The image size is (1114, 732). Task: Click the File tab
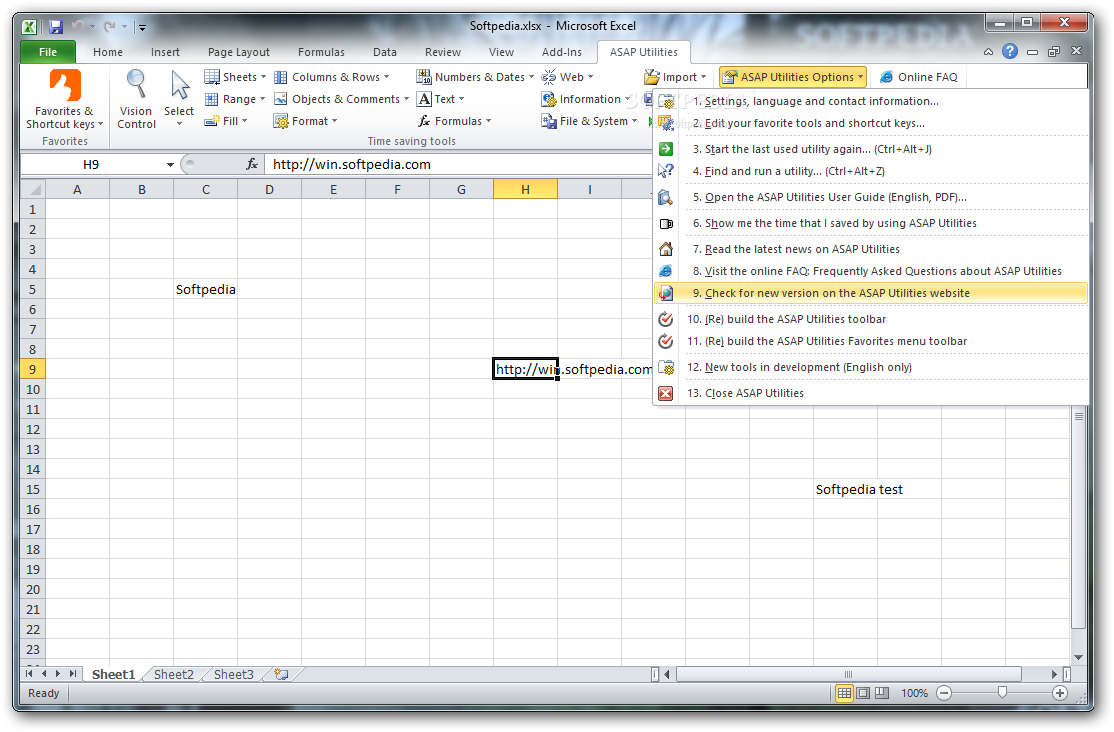tap(48, 52)
